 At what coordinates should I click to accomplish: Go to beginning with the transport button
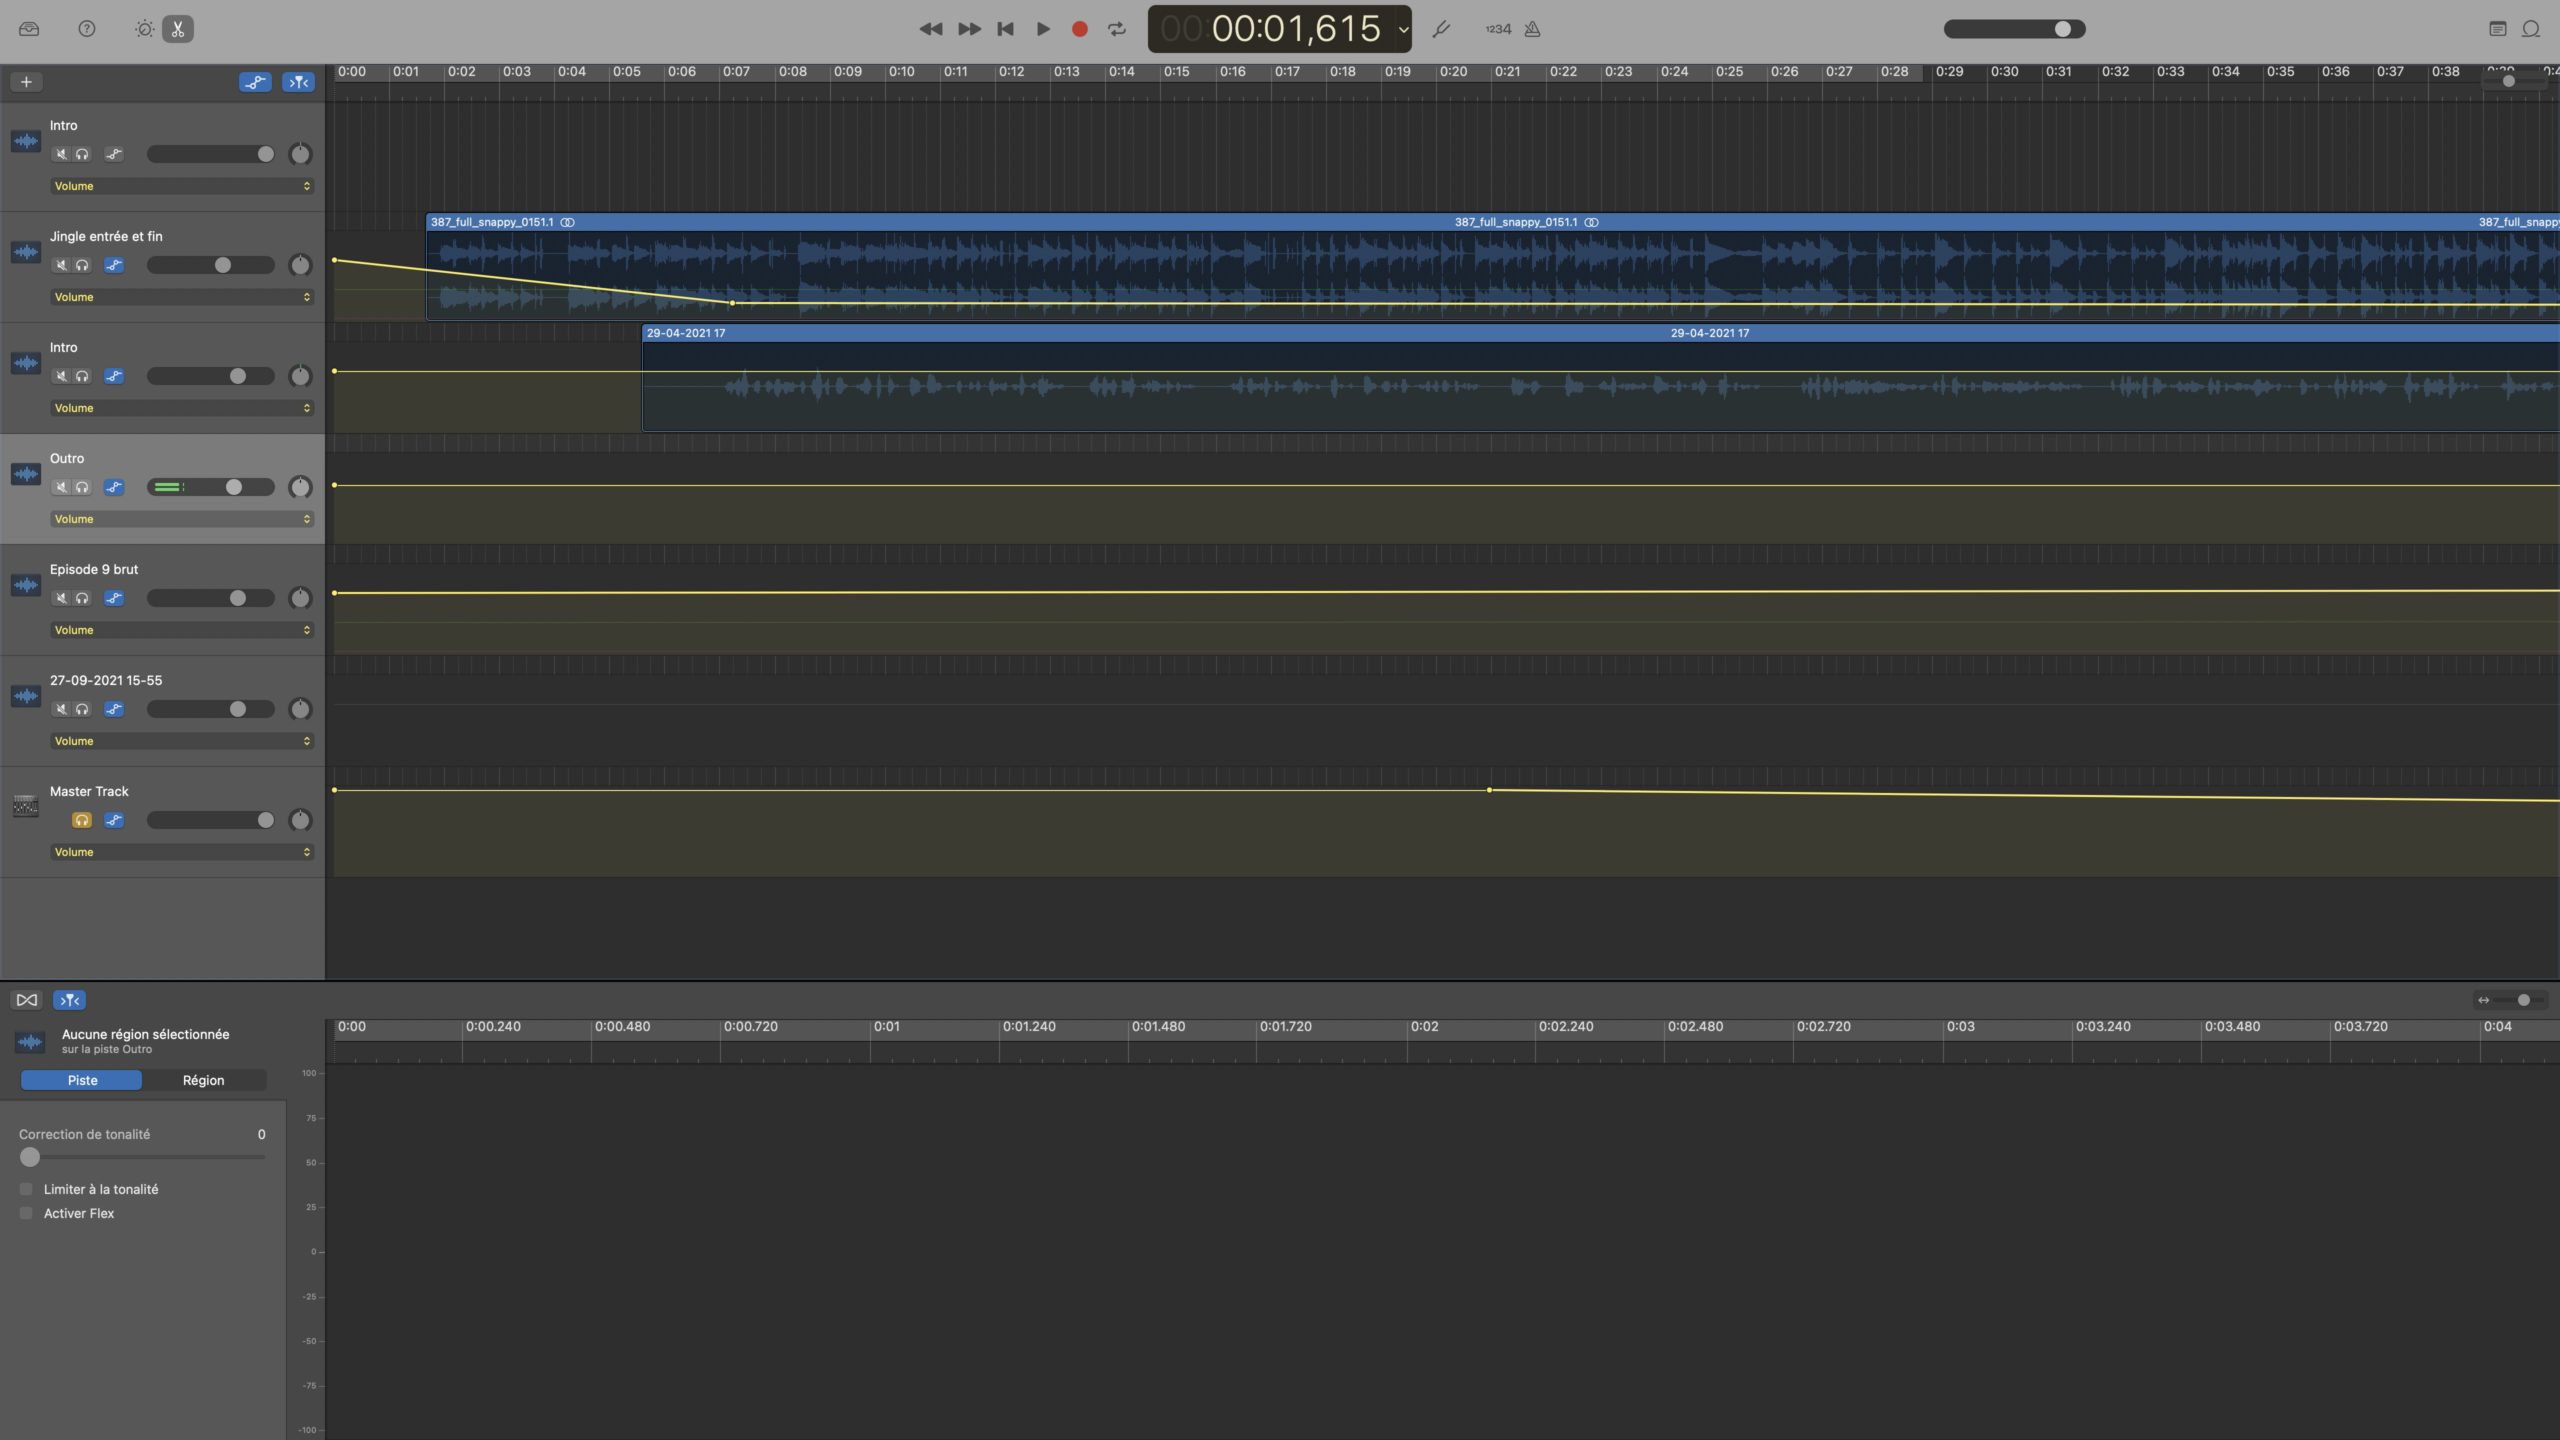point(1006,29)
